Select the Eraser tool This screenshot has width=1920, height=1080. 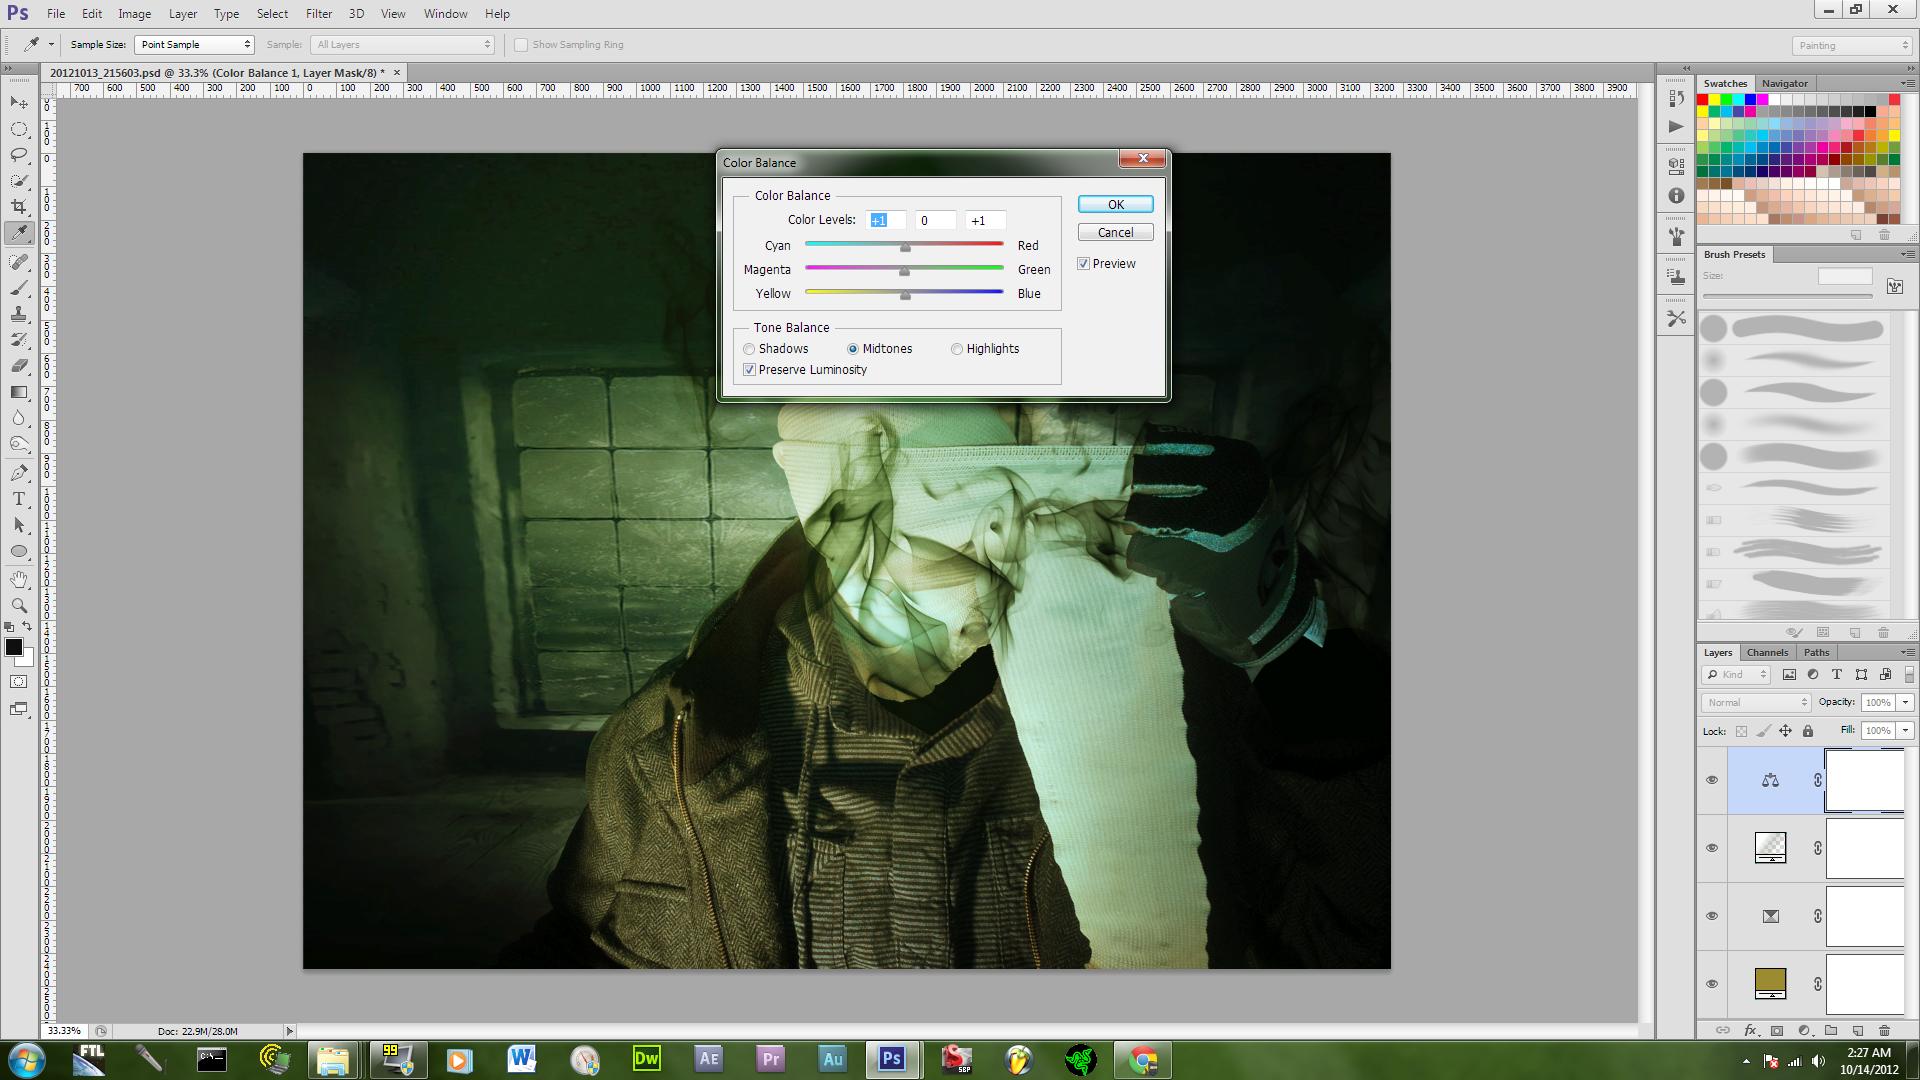[19, 366]
